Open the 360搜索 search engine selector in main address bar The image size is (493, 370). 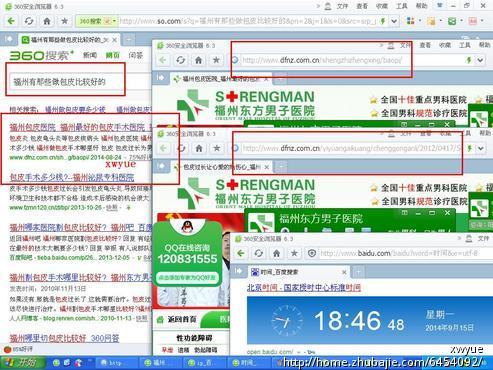tap(97, 21)
